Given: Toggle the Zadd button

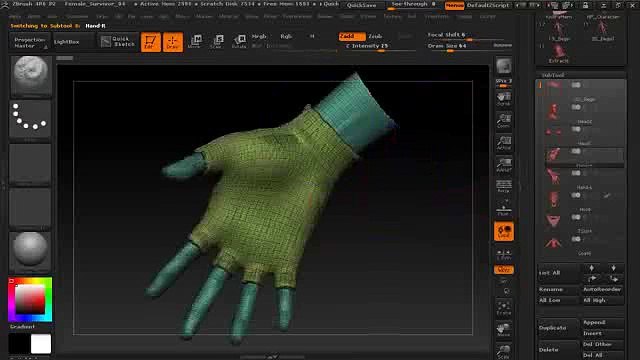Looking at the screenshot, I should (352, 36).
